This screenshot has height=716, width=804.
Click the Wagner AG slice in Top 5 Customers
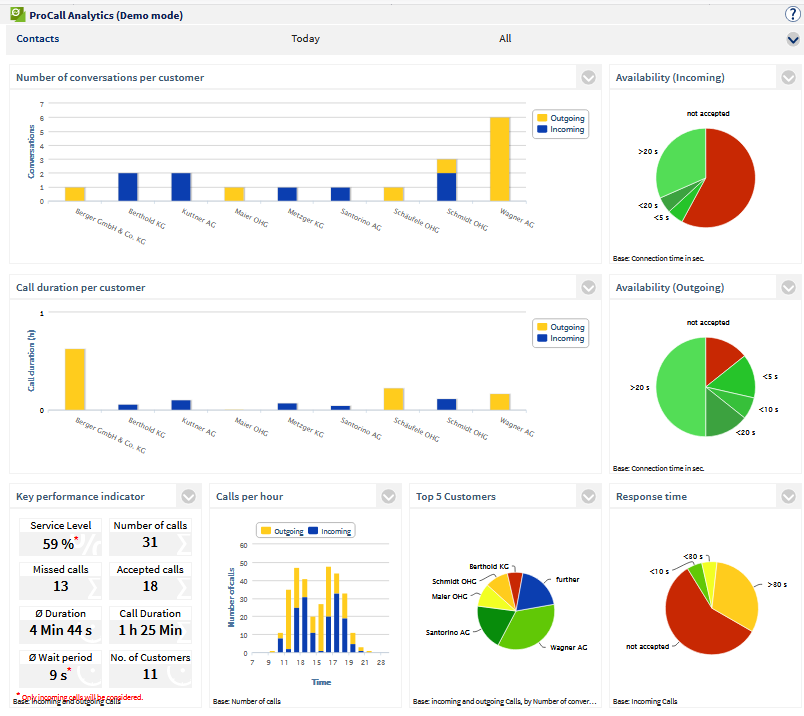click(x=528, y=628)
